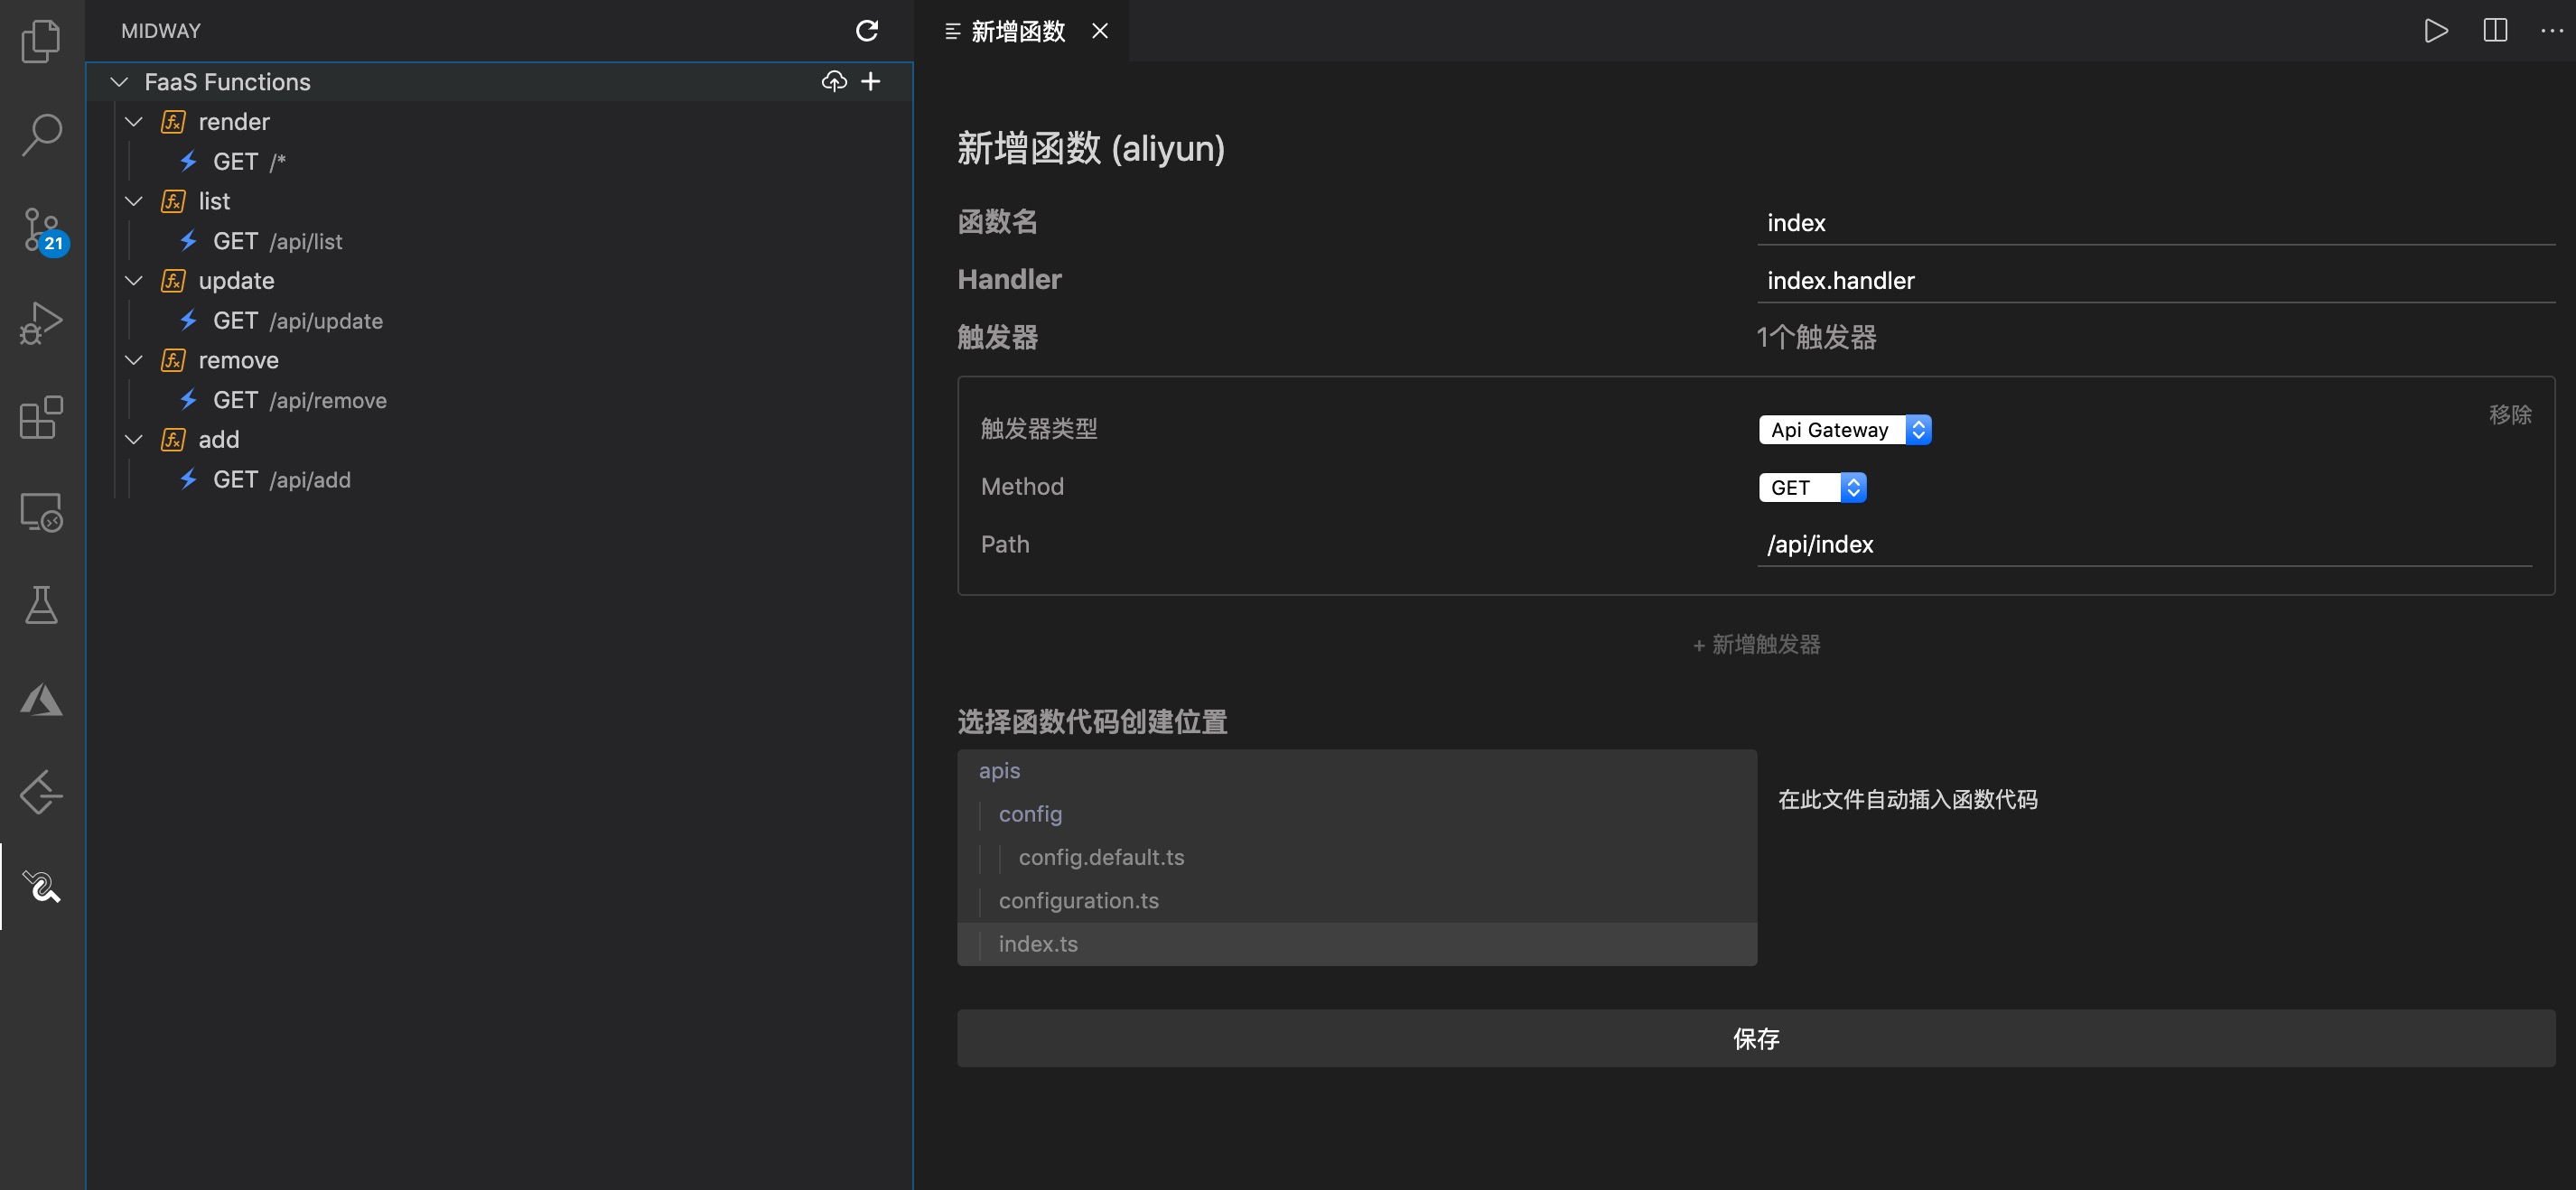The image size is (2576, 1190).
Task: Click the refresh icon in MIDWAY panel
Action: 867,31
